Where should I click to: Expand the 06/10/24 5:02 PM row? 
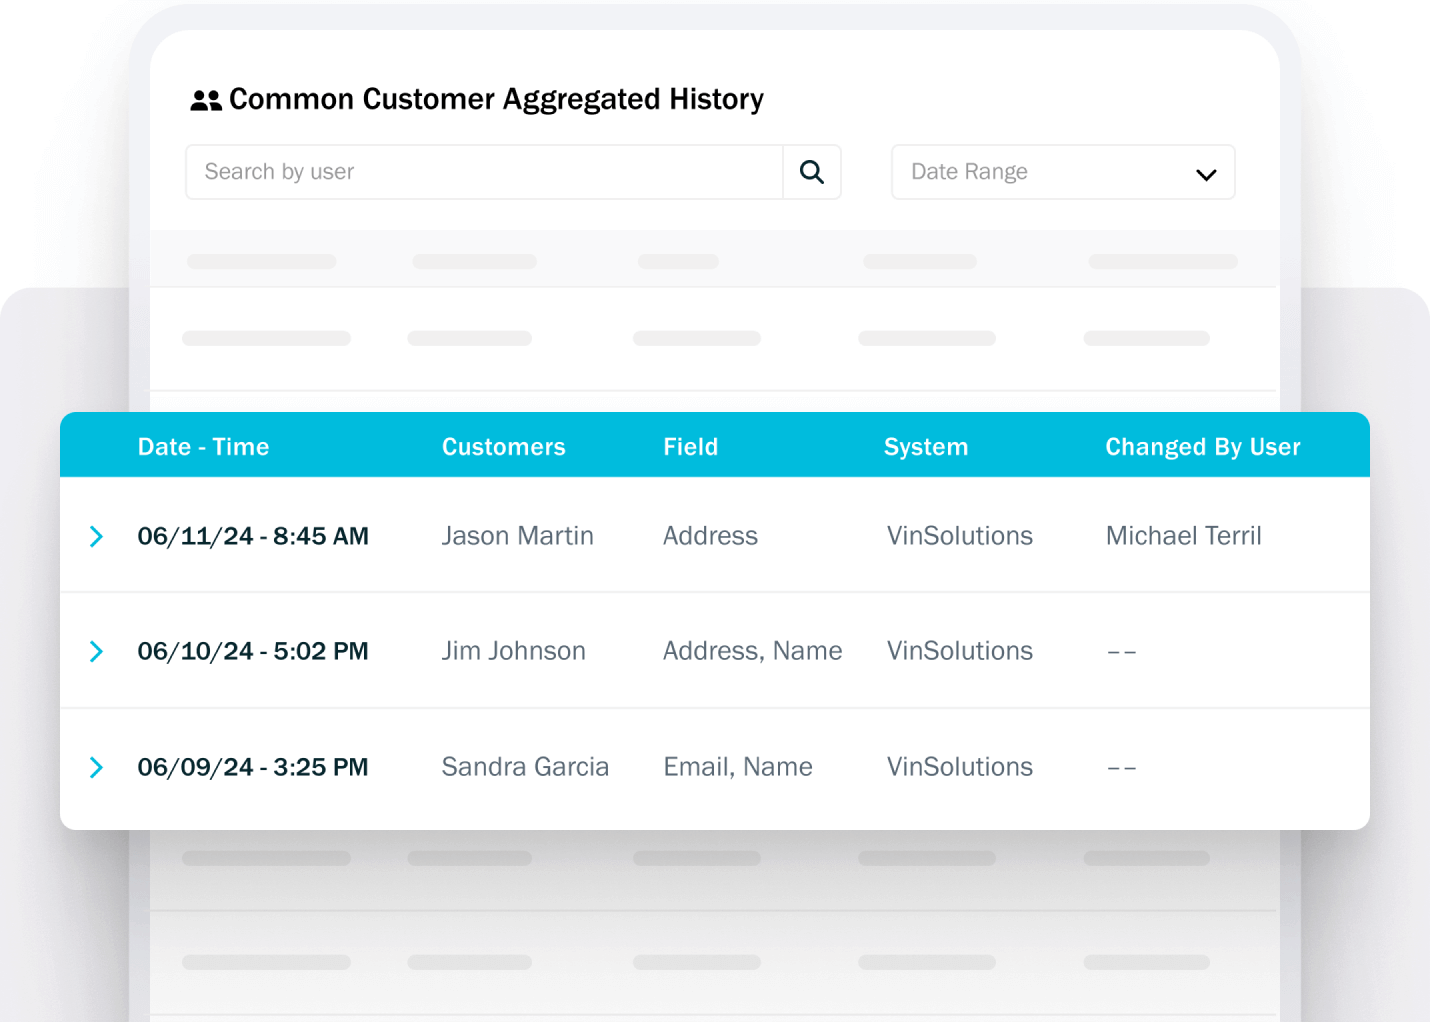point(96,652)
